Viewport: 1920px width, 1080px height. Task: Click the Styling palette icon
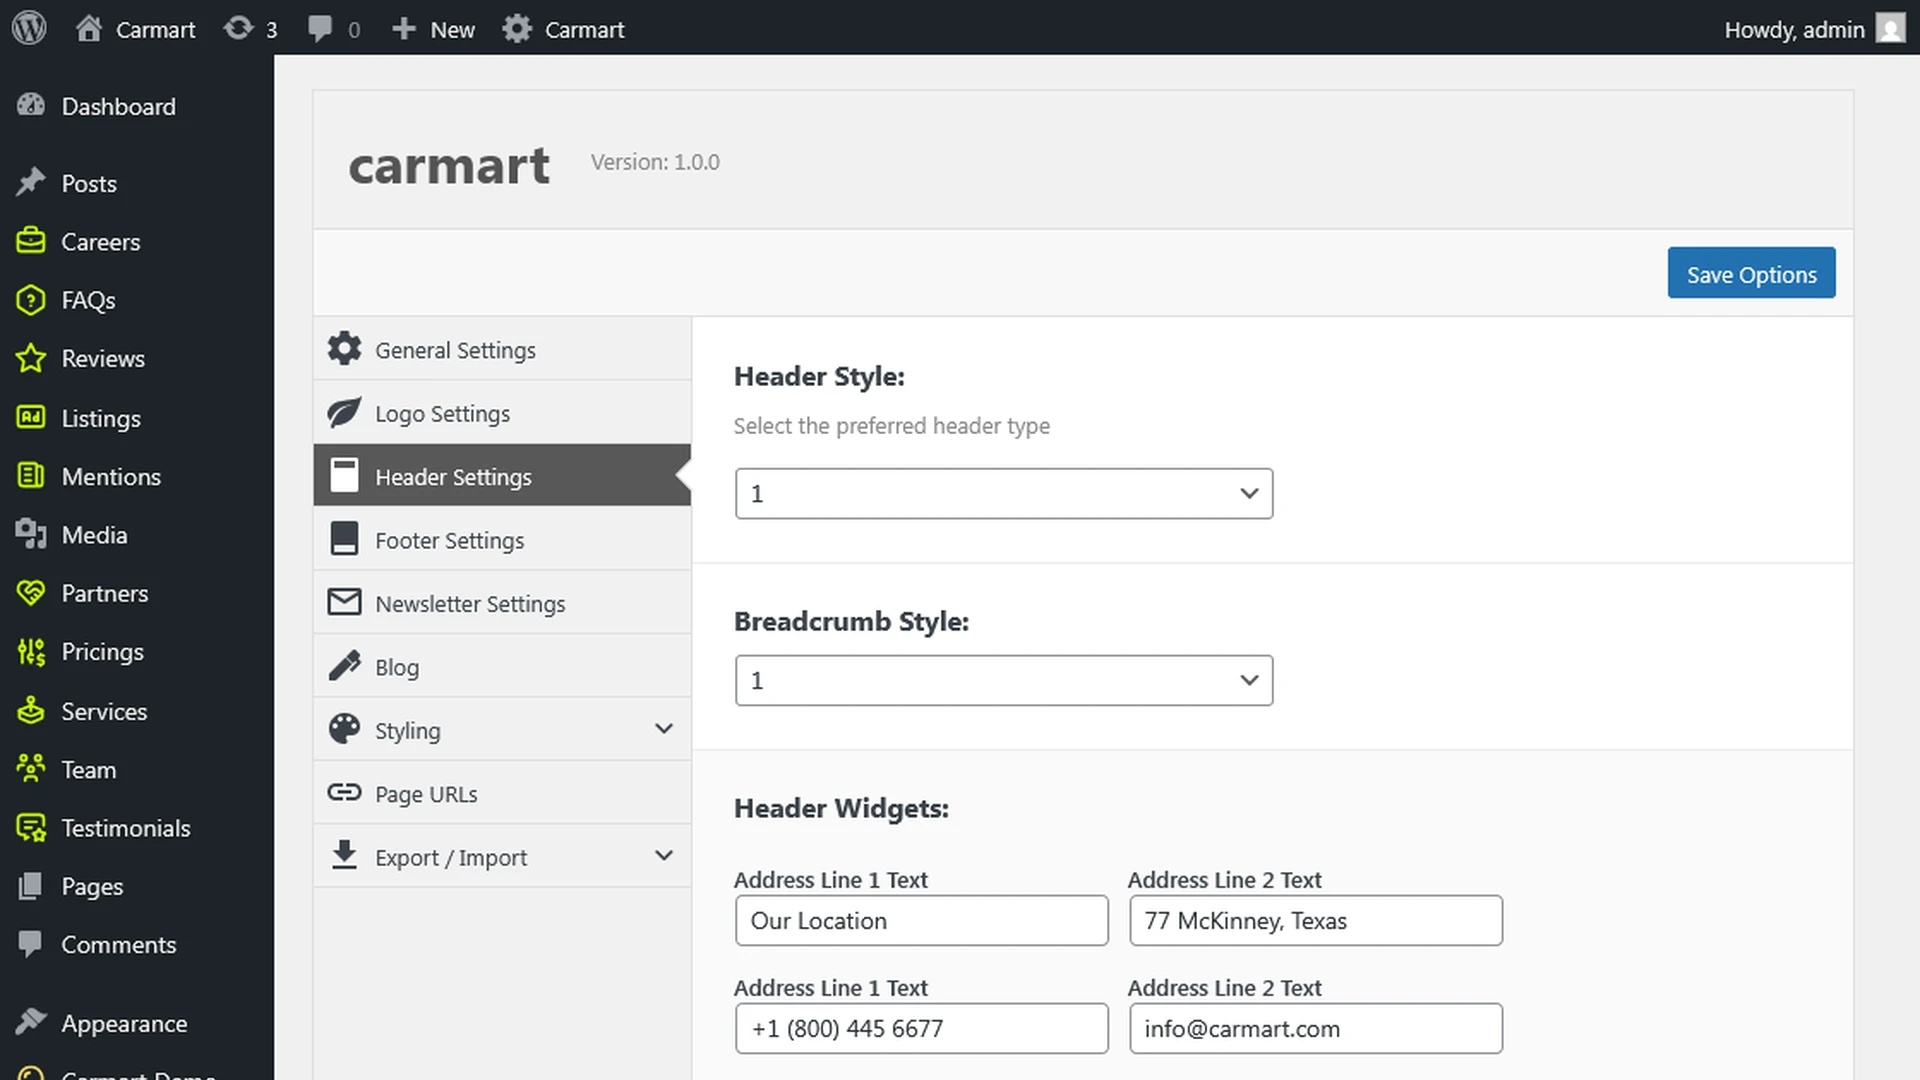pos(344,729)
